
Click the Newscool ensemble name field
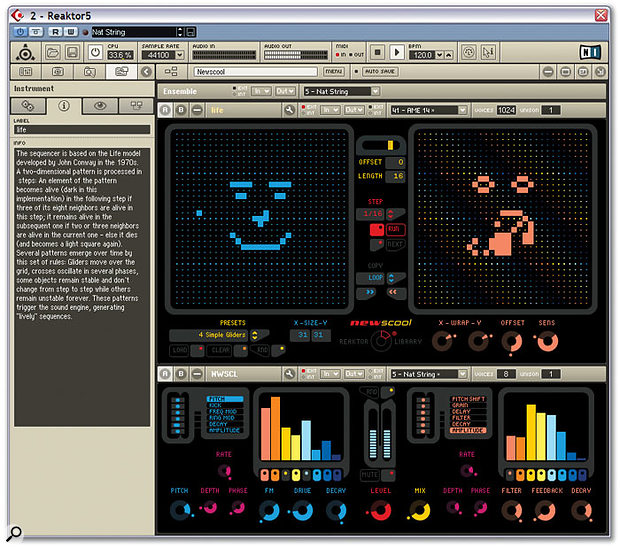(x=256, y=72)
